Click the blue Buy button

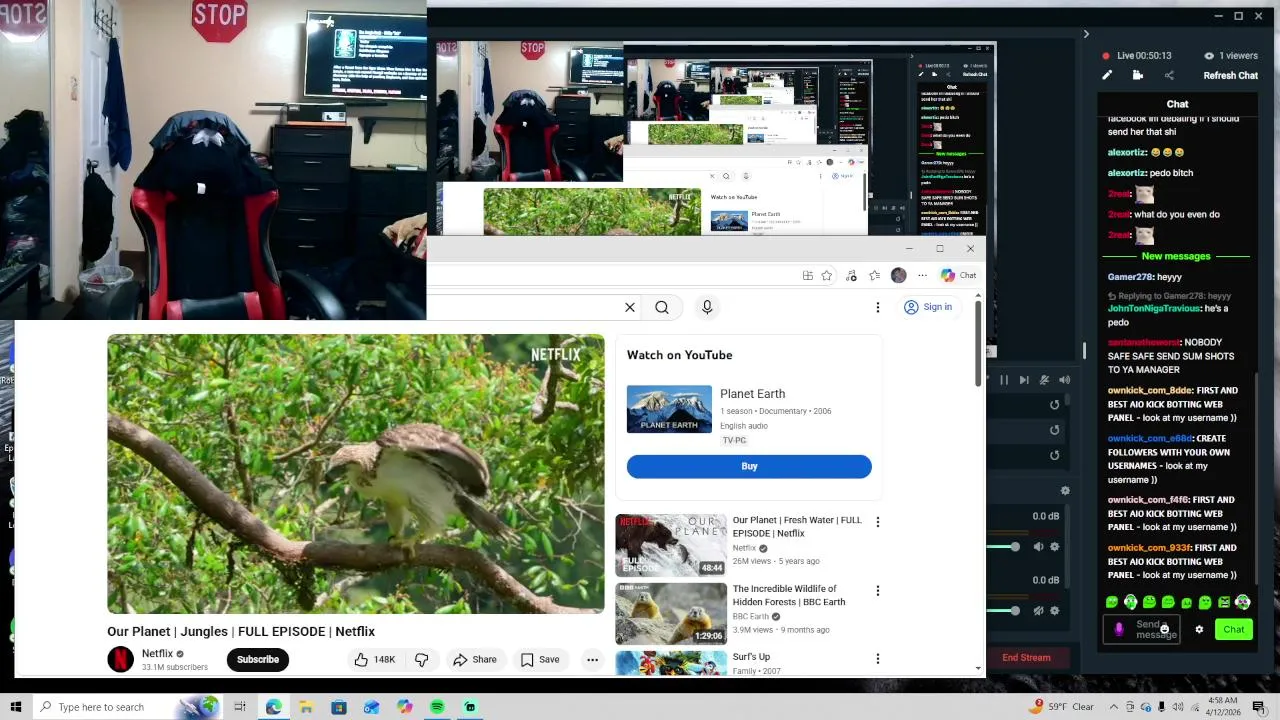point(749,466)
